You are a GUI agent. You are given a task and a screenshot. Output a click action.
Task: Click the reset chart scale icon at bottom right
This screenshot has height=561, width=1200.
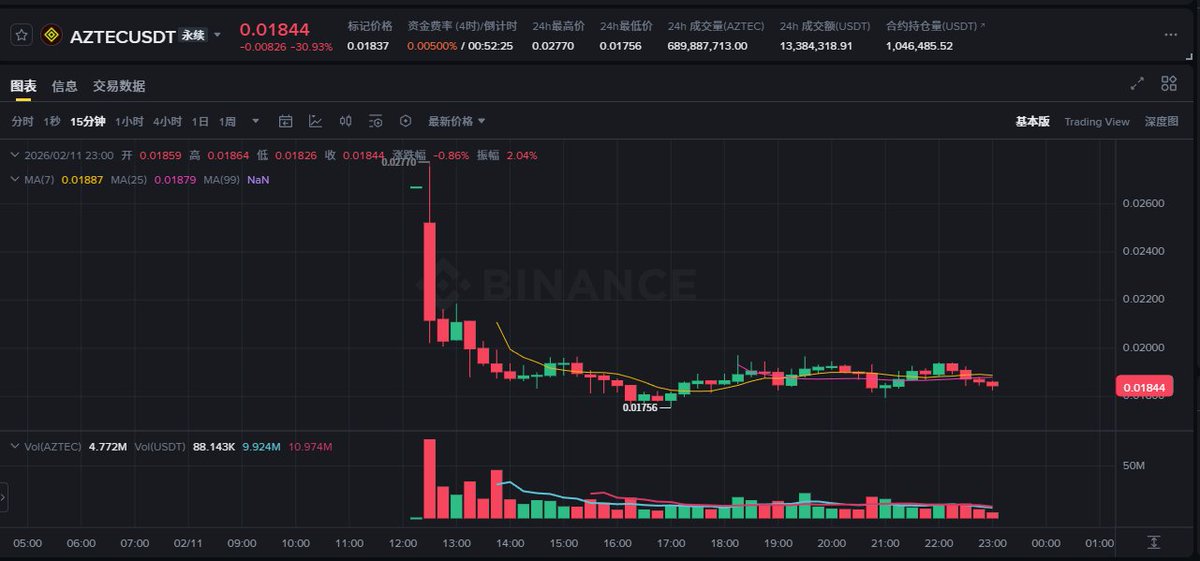pos(1154,542)
